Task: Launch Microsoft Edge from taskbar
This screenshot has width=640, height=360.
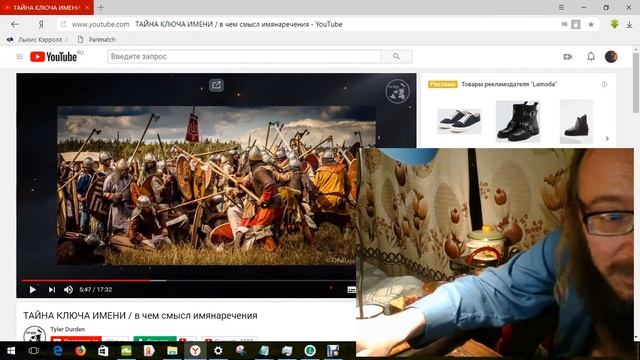Action: tap(58, 351)
